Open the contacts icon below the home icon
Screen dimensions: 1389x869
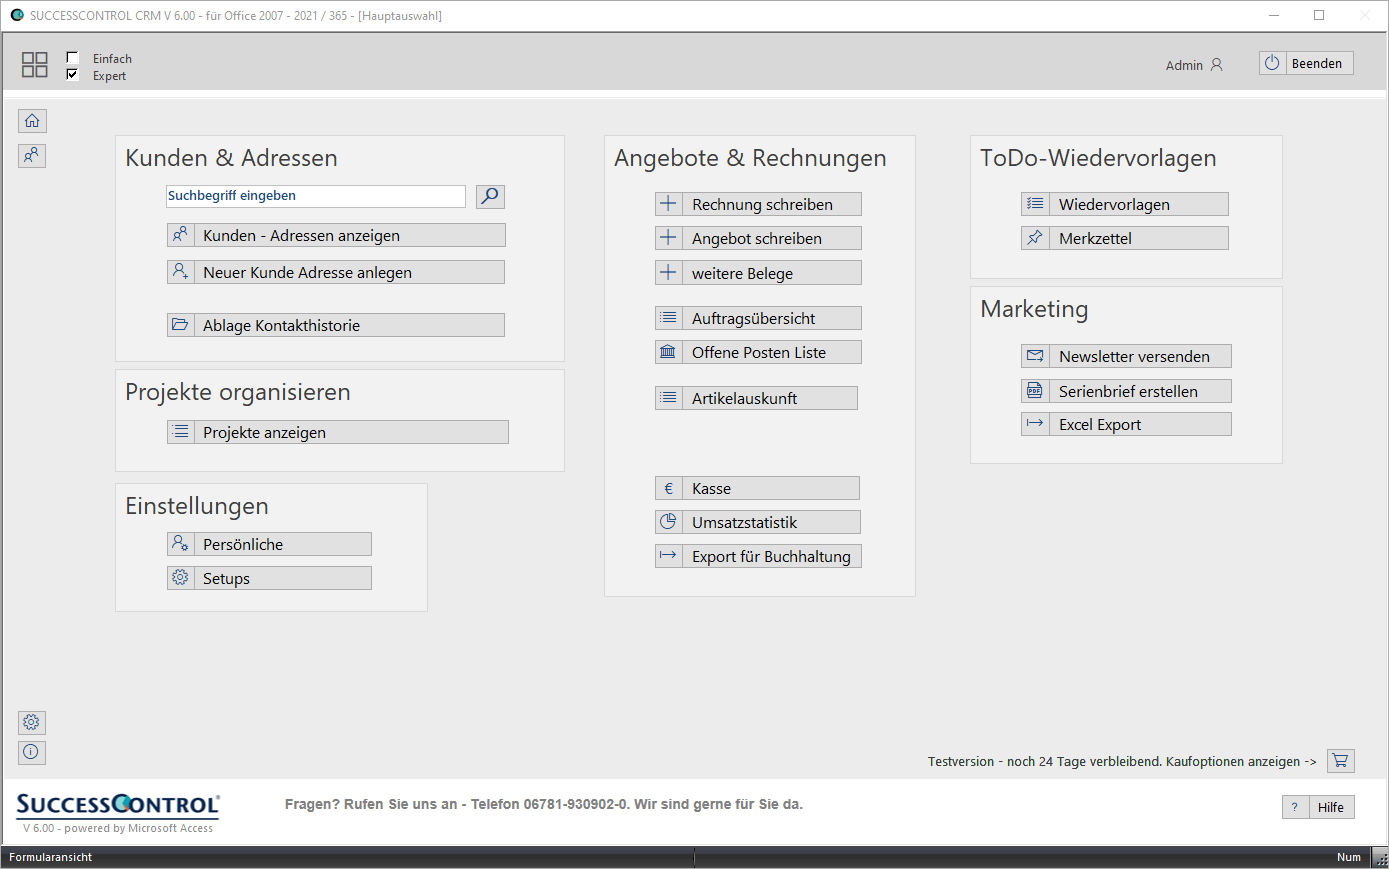coord(32,155)
